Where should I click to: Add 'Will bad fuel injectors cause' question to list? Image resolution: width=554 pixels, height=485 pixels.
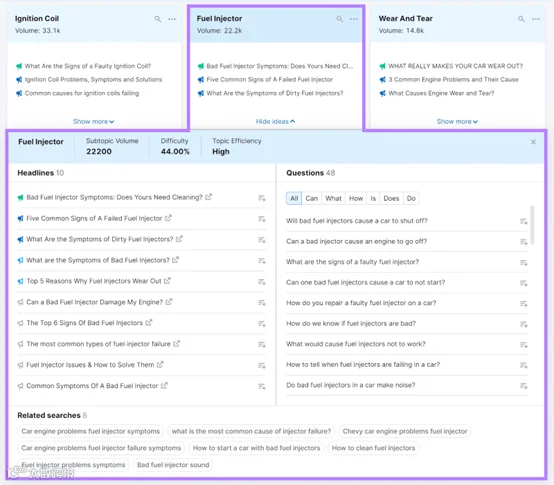click(524, 221)
